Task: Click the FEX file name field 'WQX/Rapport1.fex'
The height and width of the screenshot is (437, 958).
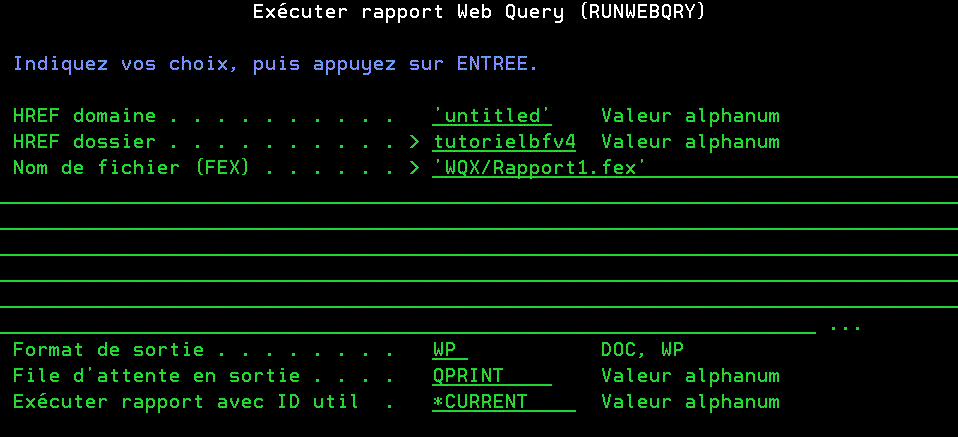Action: click(695, 168)
